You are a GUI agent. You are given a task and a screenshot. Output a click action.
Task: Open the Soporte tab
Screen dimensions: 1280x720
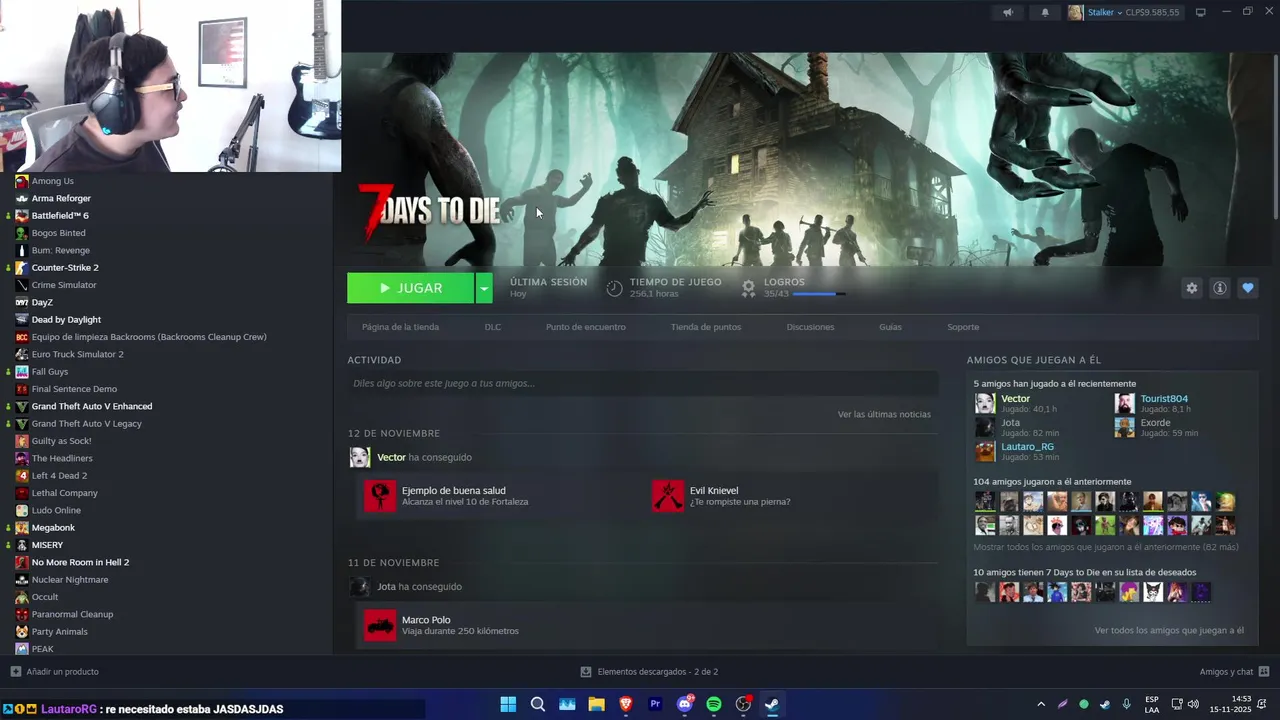[963, 327]
